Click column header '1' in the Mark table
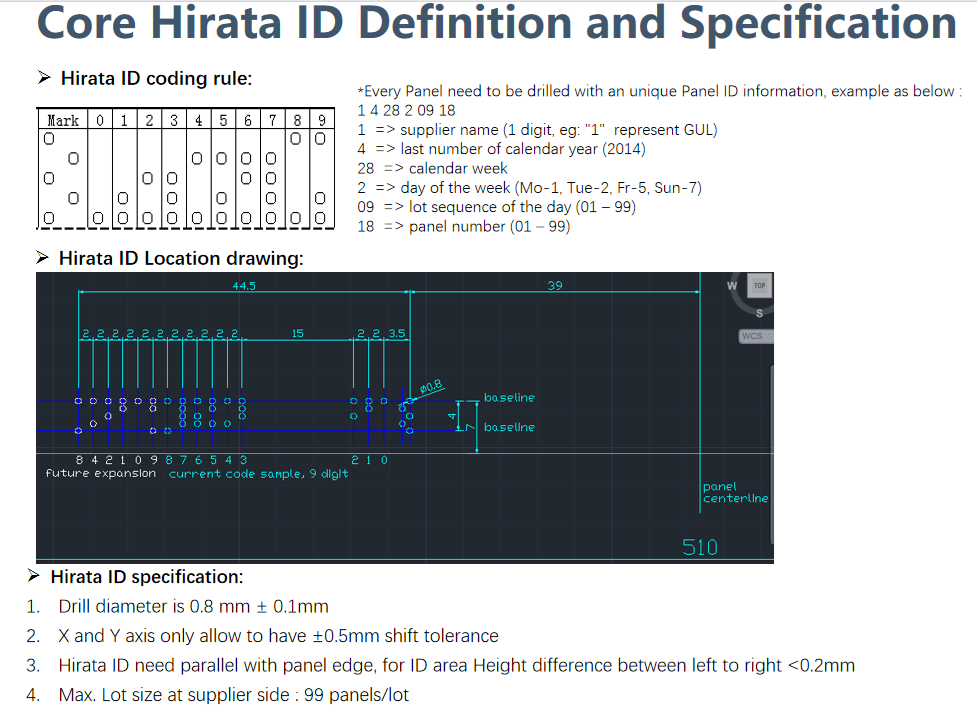977x709 pixels. [124, 120]
